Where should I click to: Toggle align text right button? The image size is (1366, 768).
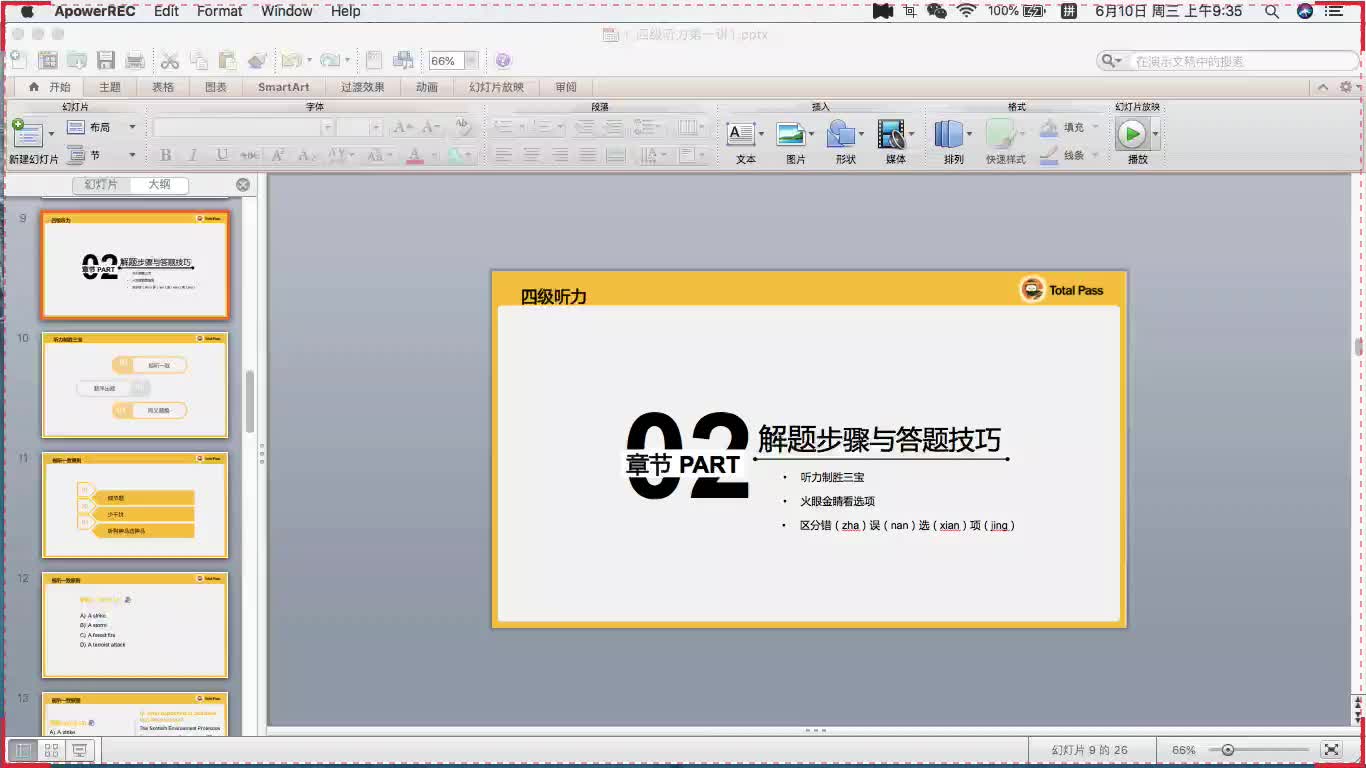pos(560,155)
